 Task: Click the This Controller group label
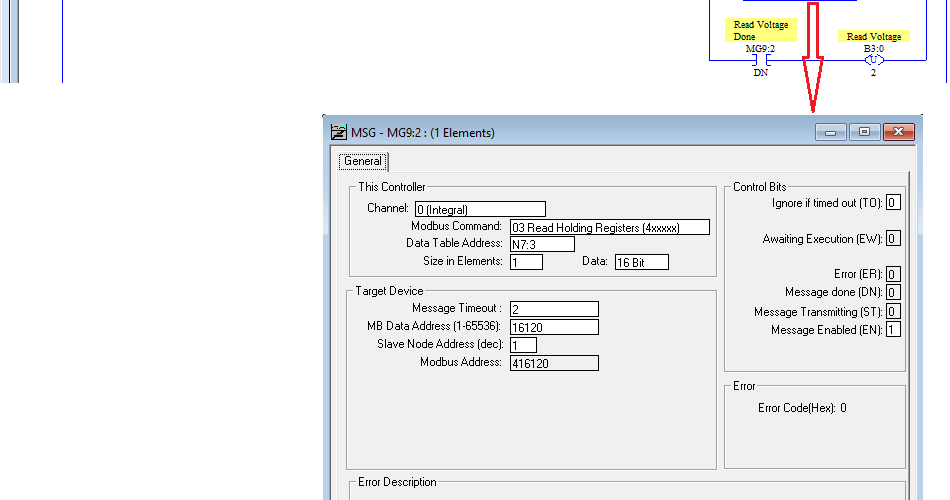point(391,187)
